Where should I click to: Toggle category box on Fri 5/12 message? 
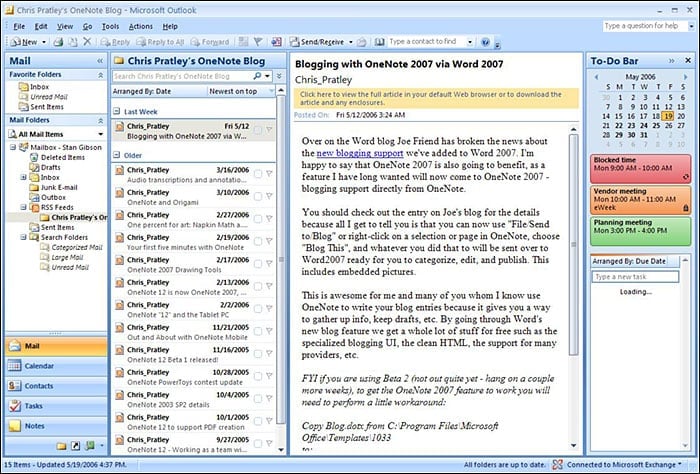click(258, 130)
